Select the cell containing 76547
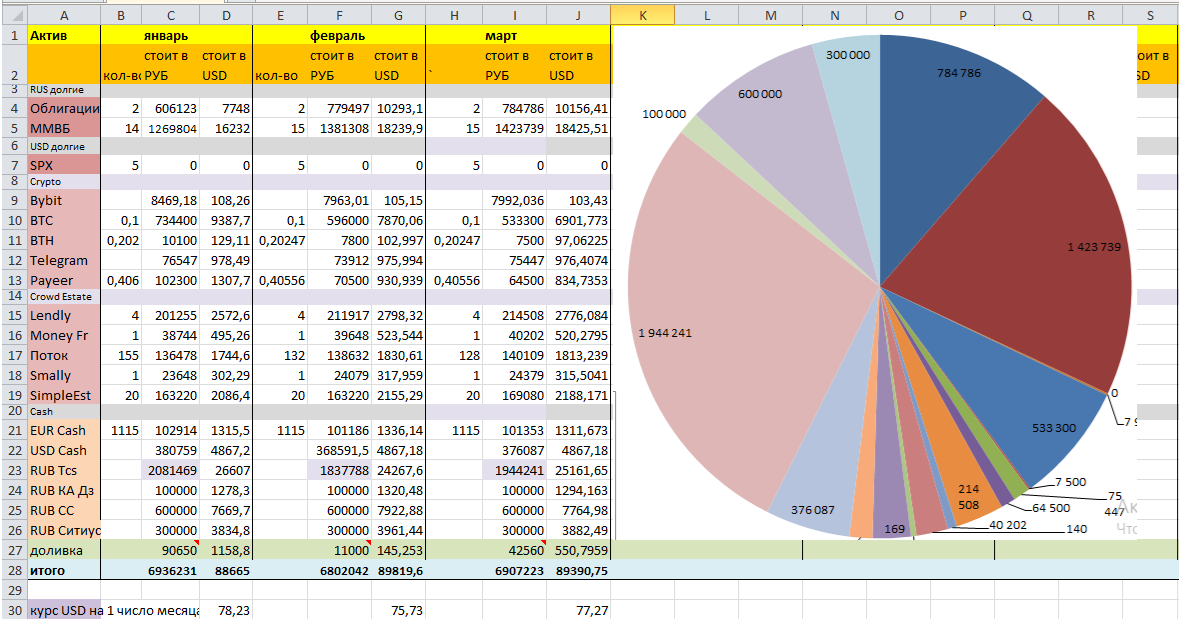The height and width of the screenshot is (619, 1179). point(171,260)
